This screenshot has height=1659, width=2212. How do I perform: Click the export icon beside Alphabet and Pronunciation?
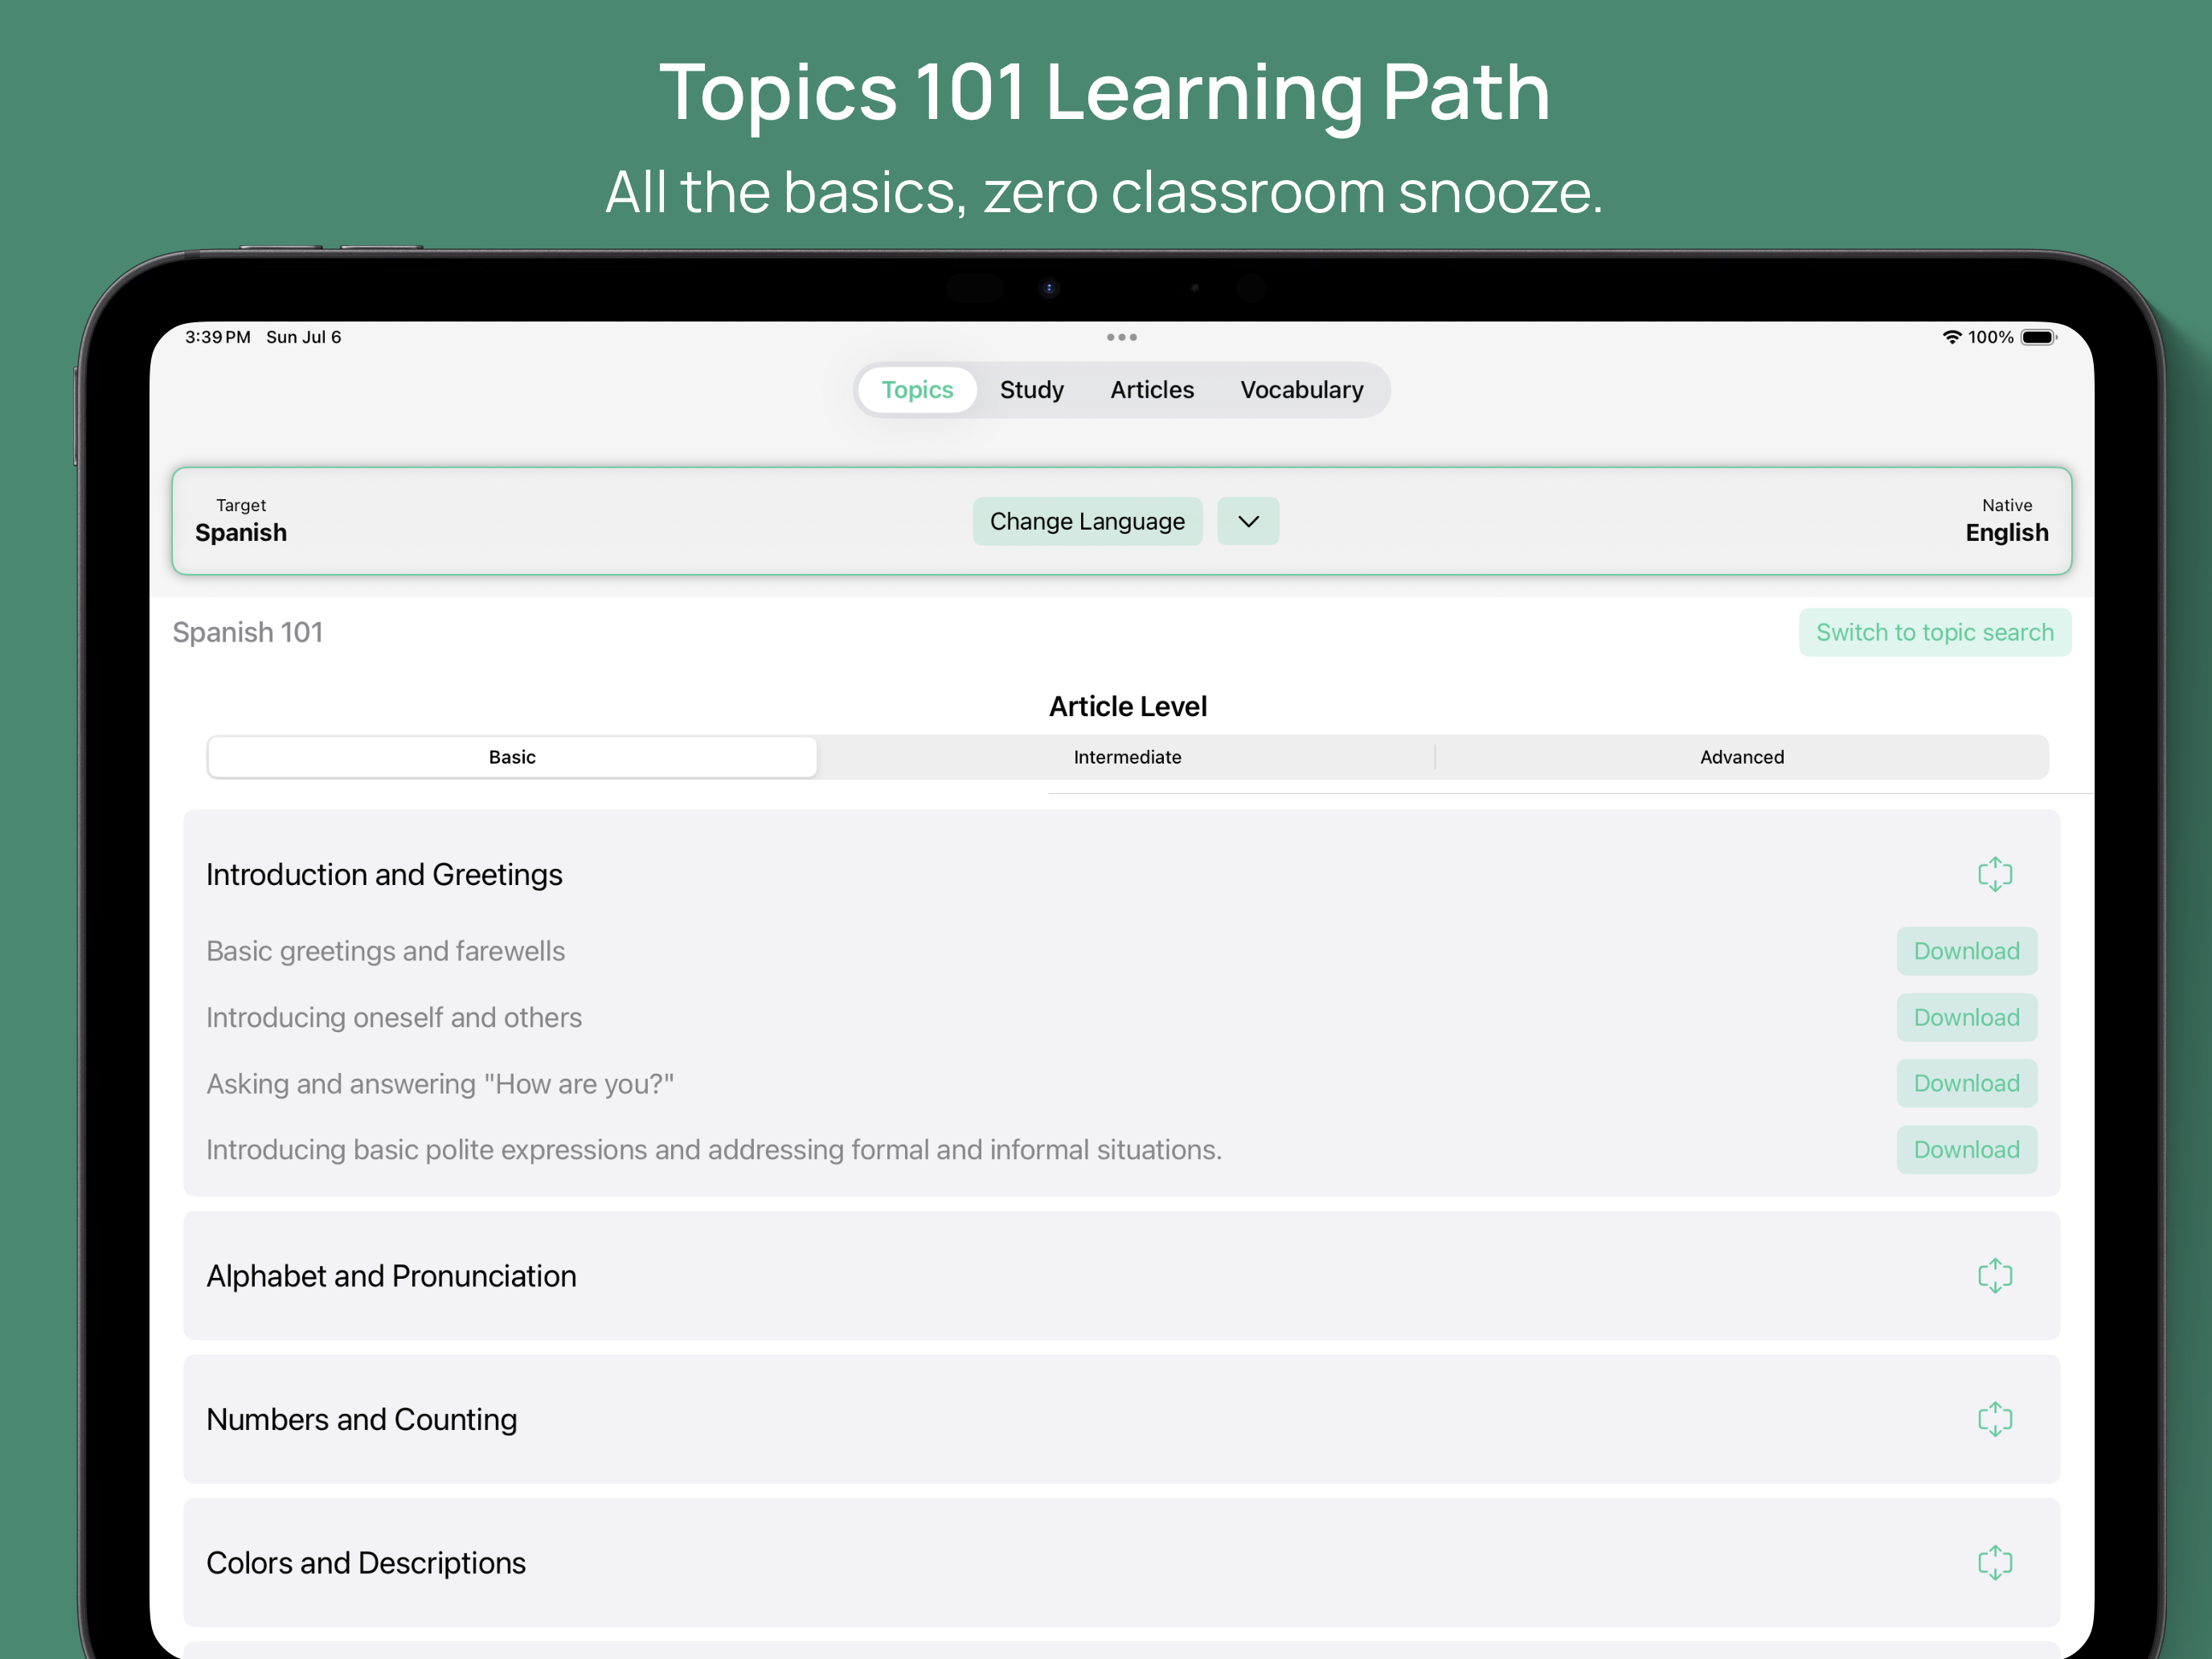1996,1275
